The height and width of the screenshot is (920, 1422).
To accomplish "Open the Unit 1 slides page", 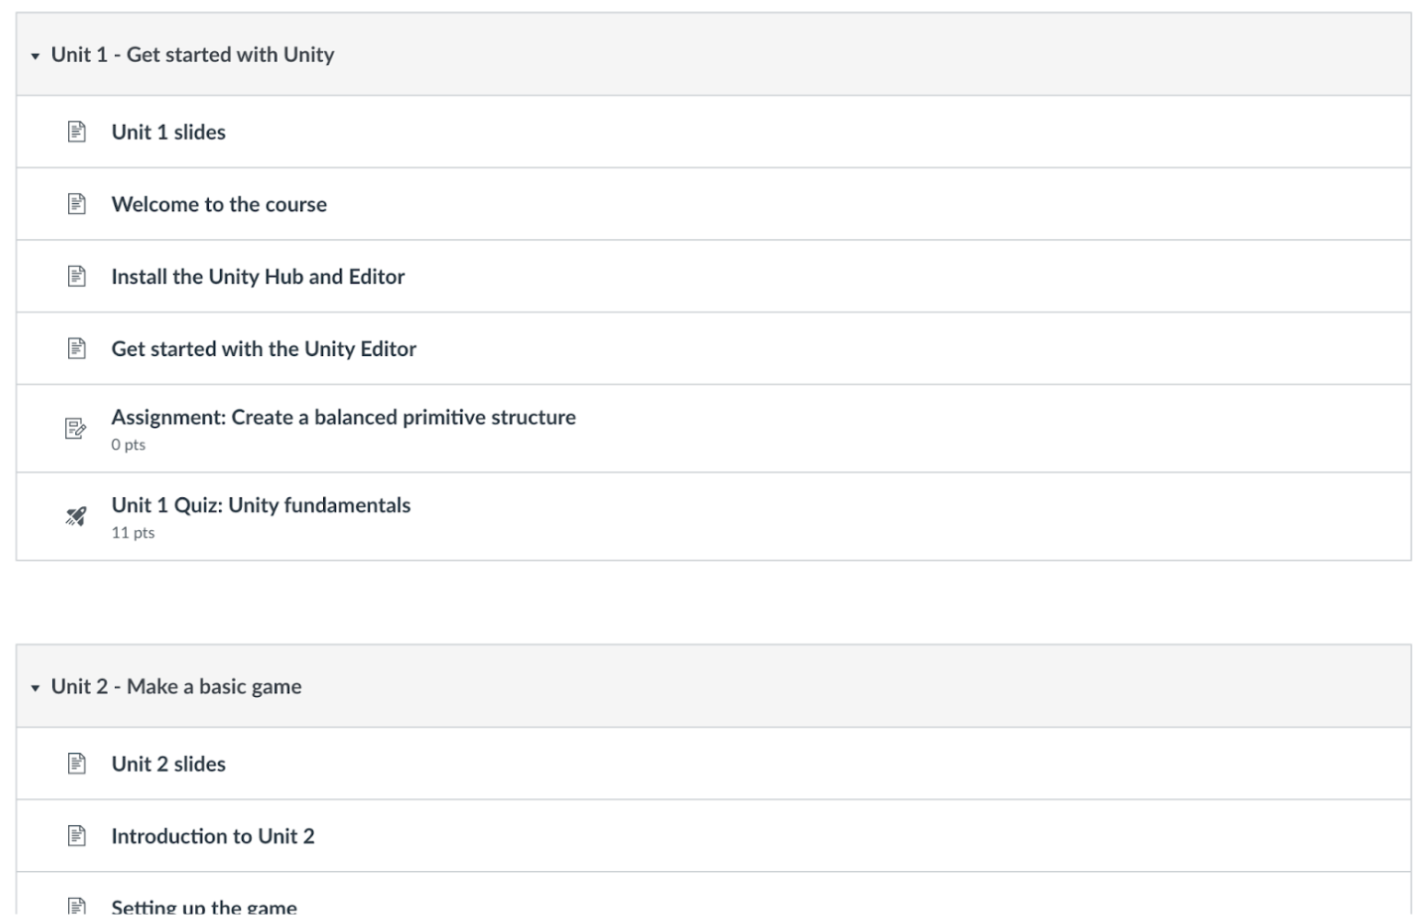I will point(168,132).
